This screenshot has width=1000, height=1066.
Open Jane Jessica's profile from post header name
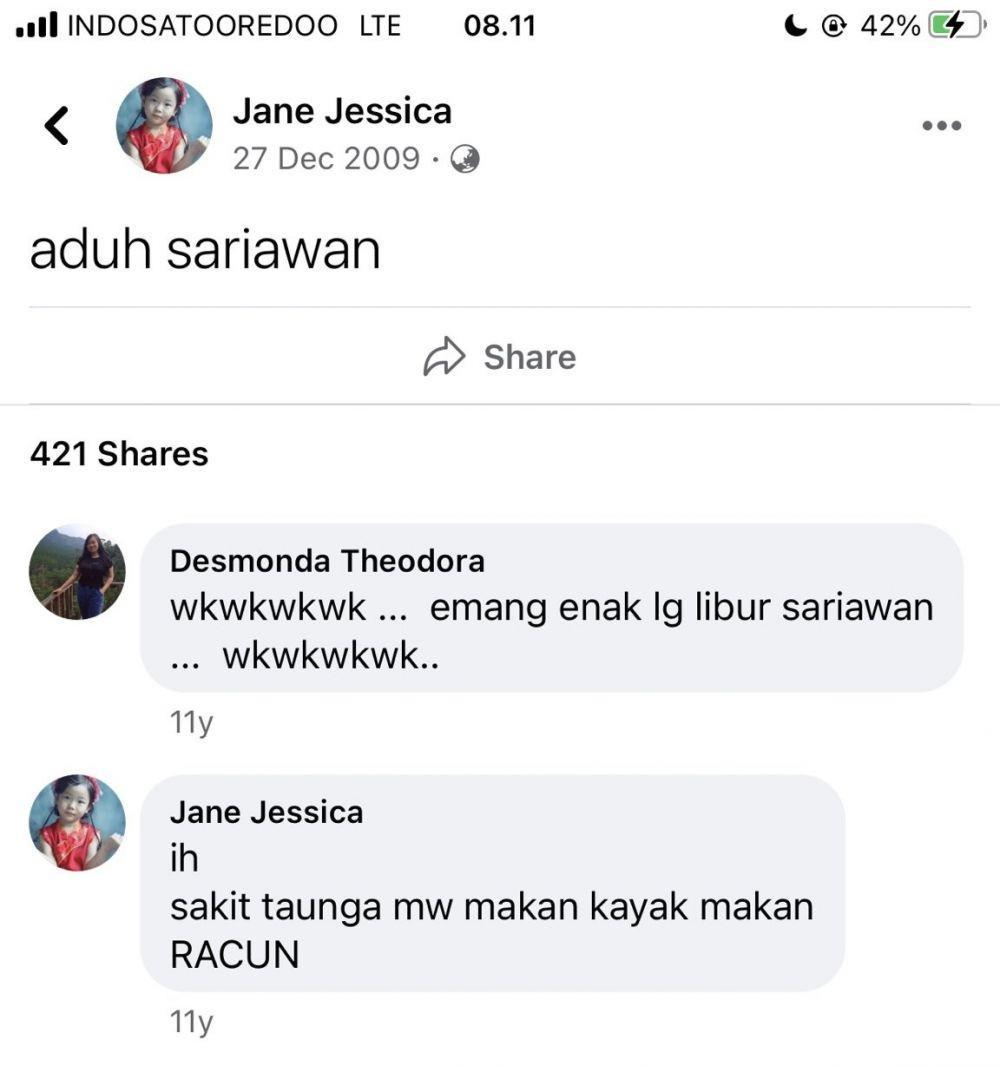(342, 111)
